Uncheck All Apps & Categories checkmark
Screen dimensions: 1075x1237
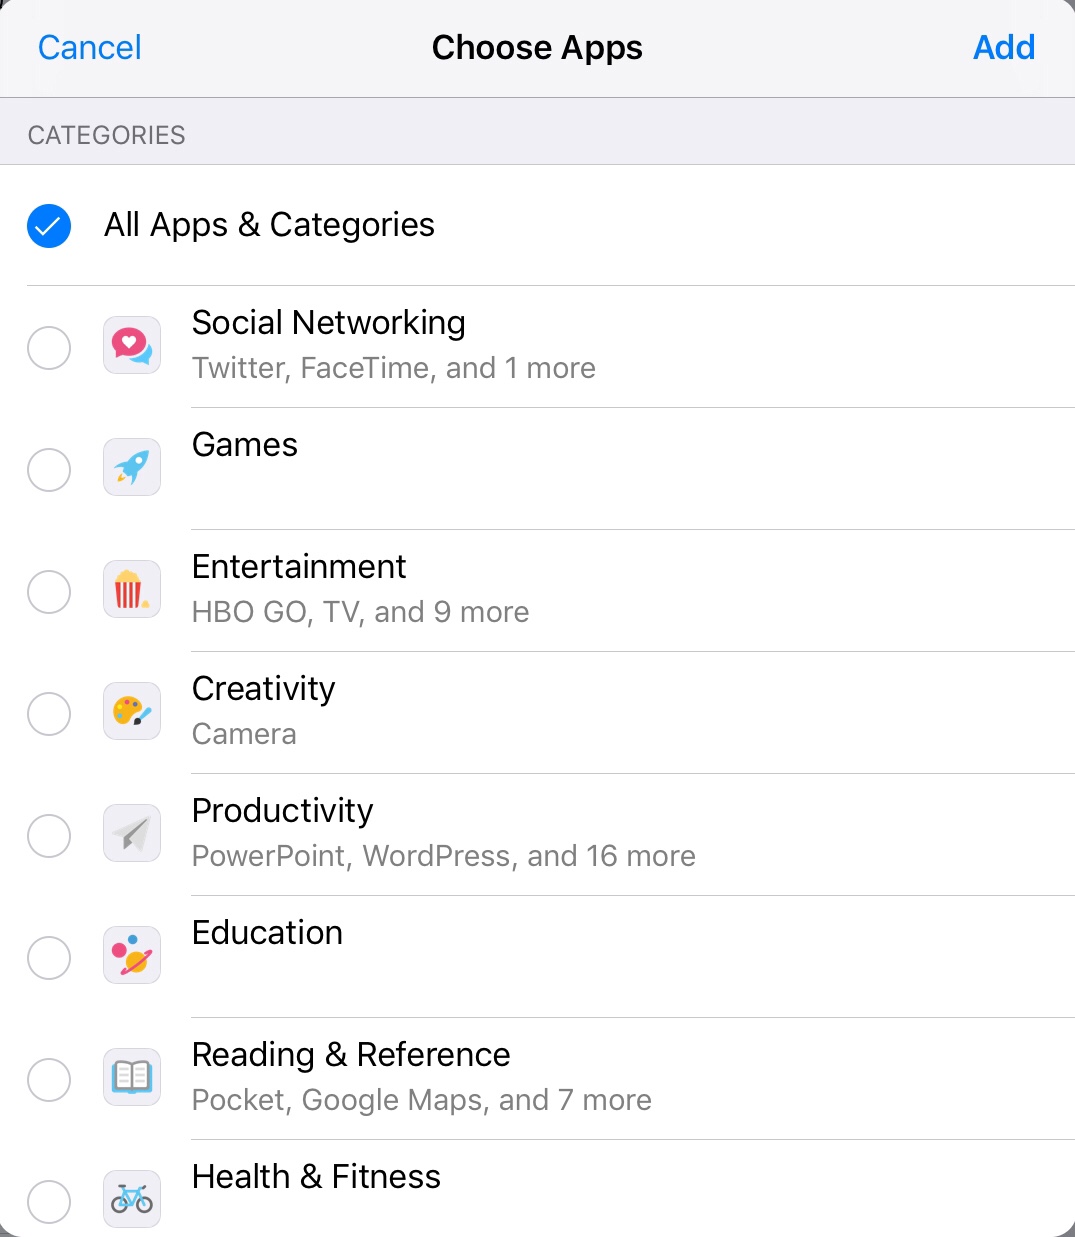pyautogui.click(x=49, y=226)
